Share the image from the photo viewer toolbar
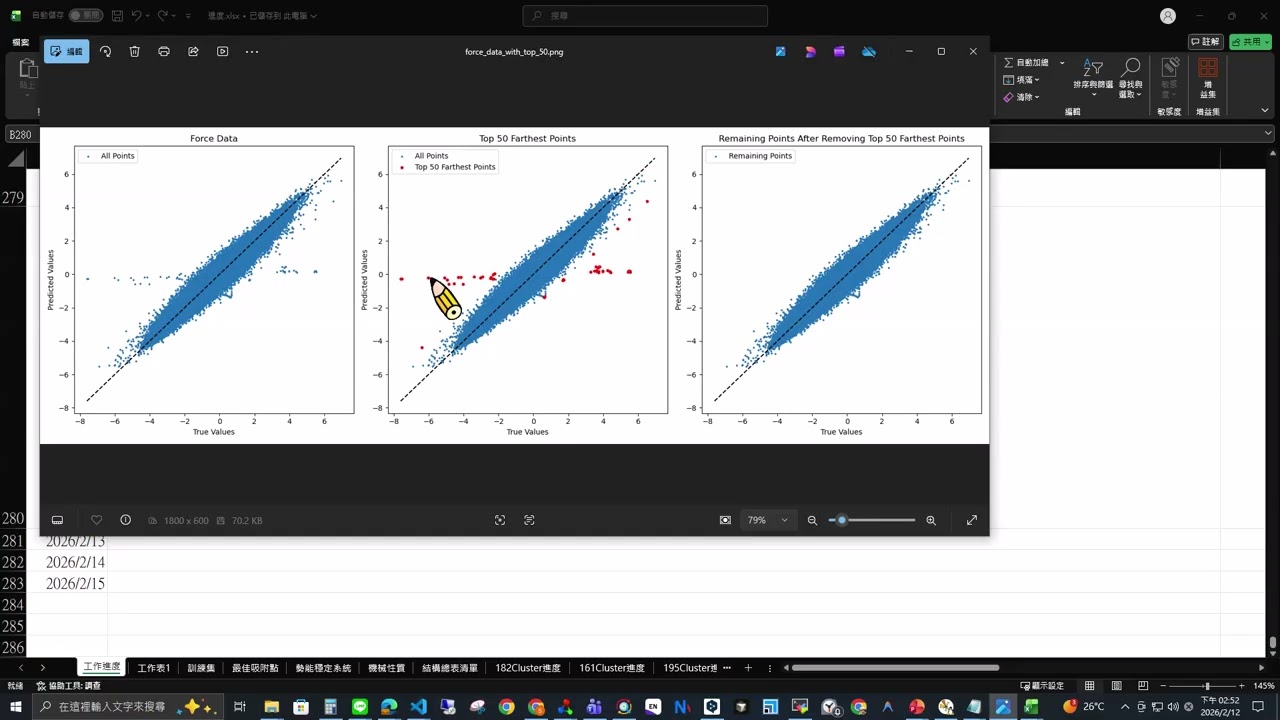This screenshot has width=1280, height=720. click(x=193, y=51)
